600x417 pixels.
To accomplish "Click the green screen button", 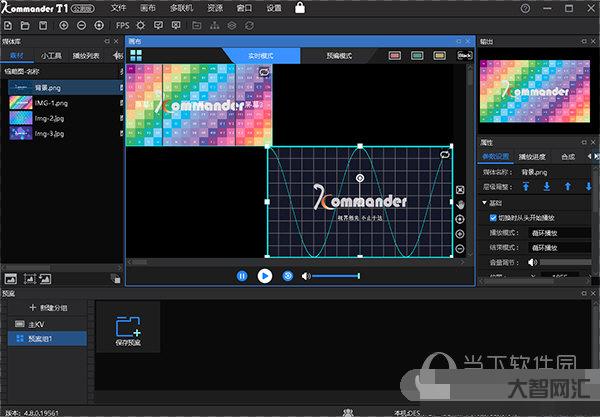I will (417, 56).
